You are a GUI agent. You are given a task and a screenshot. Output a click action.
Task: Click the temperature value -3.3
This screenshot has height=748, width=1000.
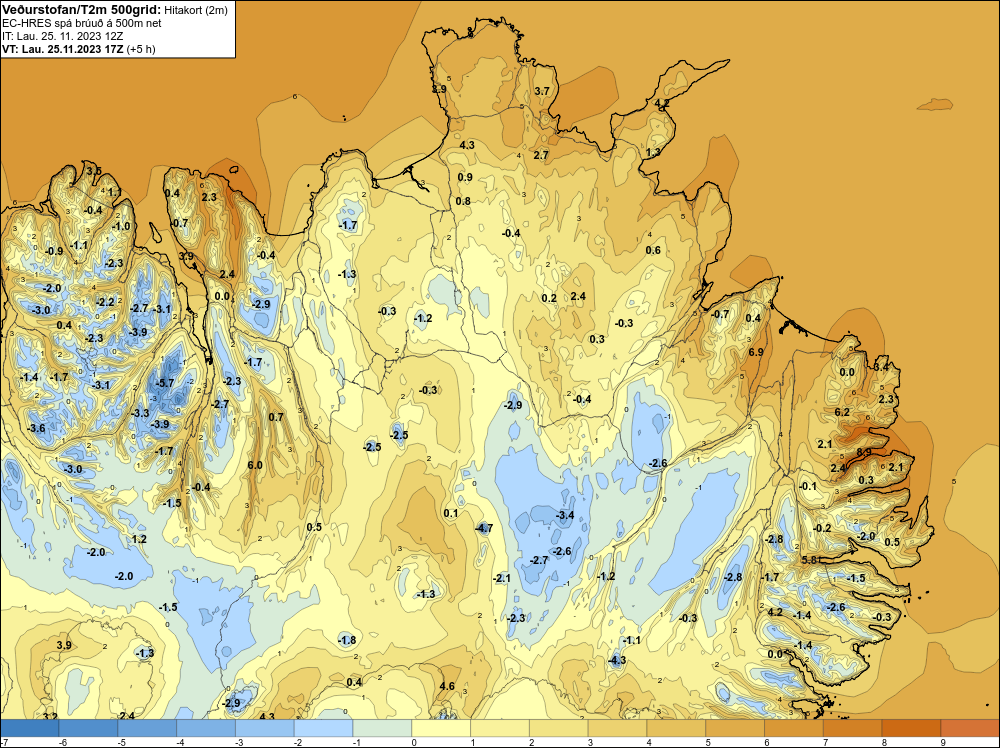[140, 413]
